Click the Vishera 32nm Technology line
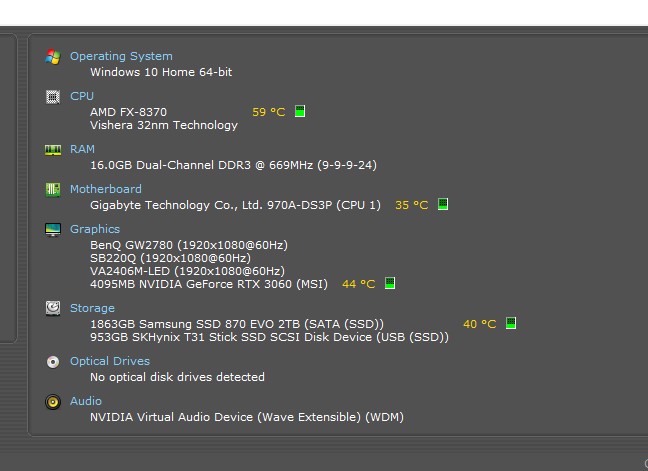Viewport: 648px width, 471px height. pos(164,125)
